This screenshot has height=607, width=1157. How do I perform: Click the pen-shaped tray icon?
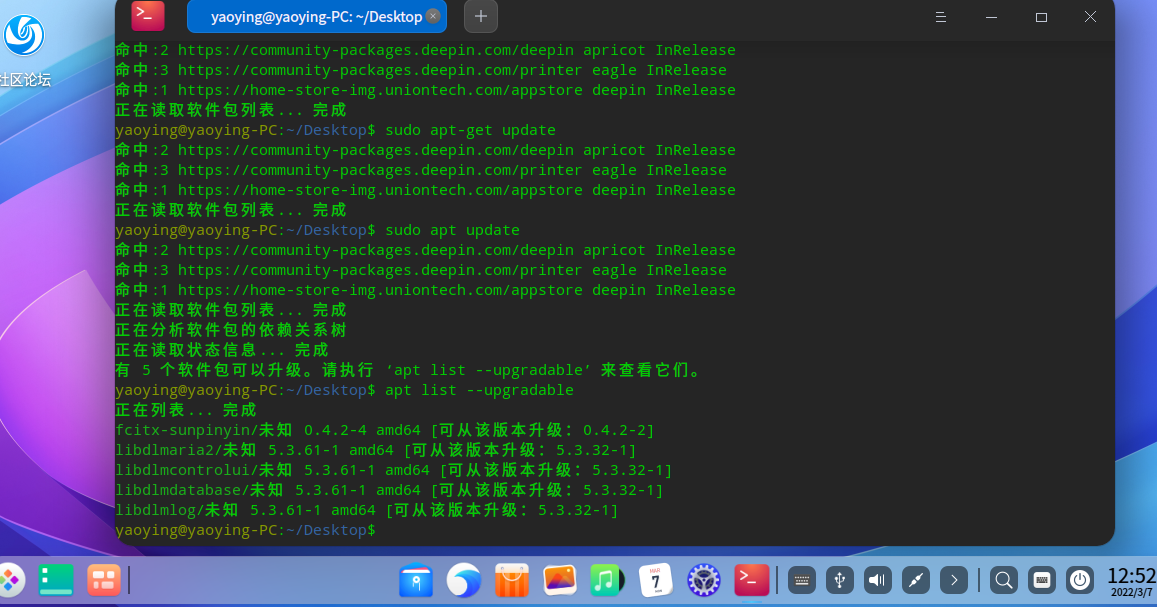916,580
